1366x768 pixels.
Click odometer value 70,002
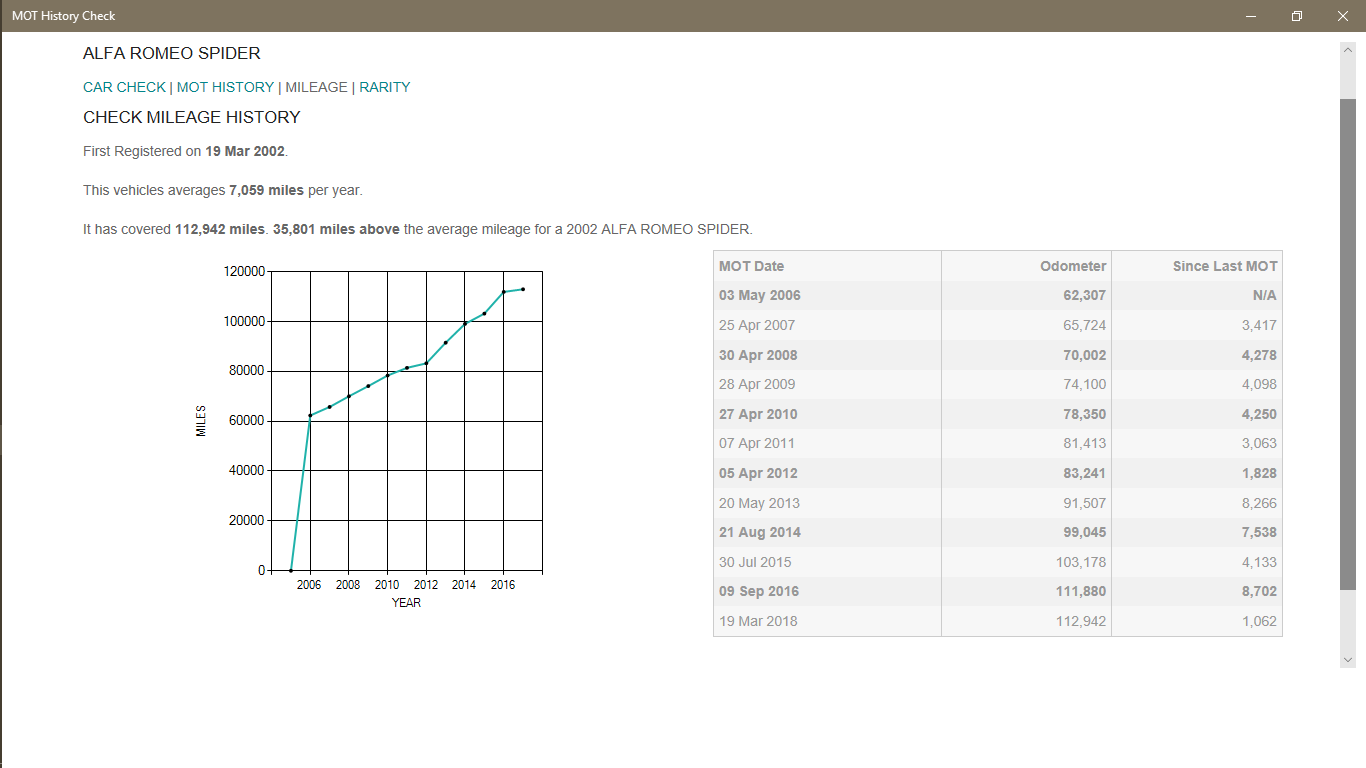(1085, 355)
